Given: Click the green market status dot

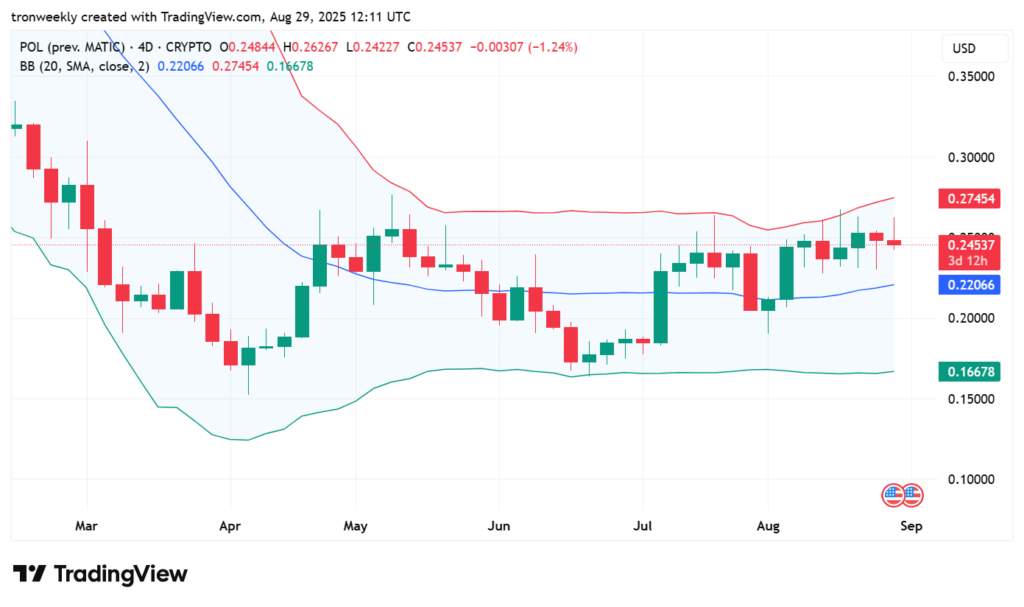Looking at the screenshot, I should (x=222, y=48).
